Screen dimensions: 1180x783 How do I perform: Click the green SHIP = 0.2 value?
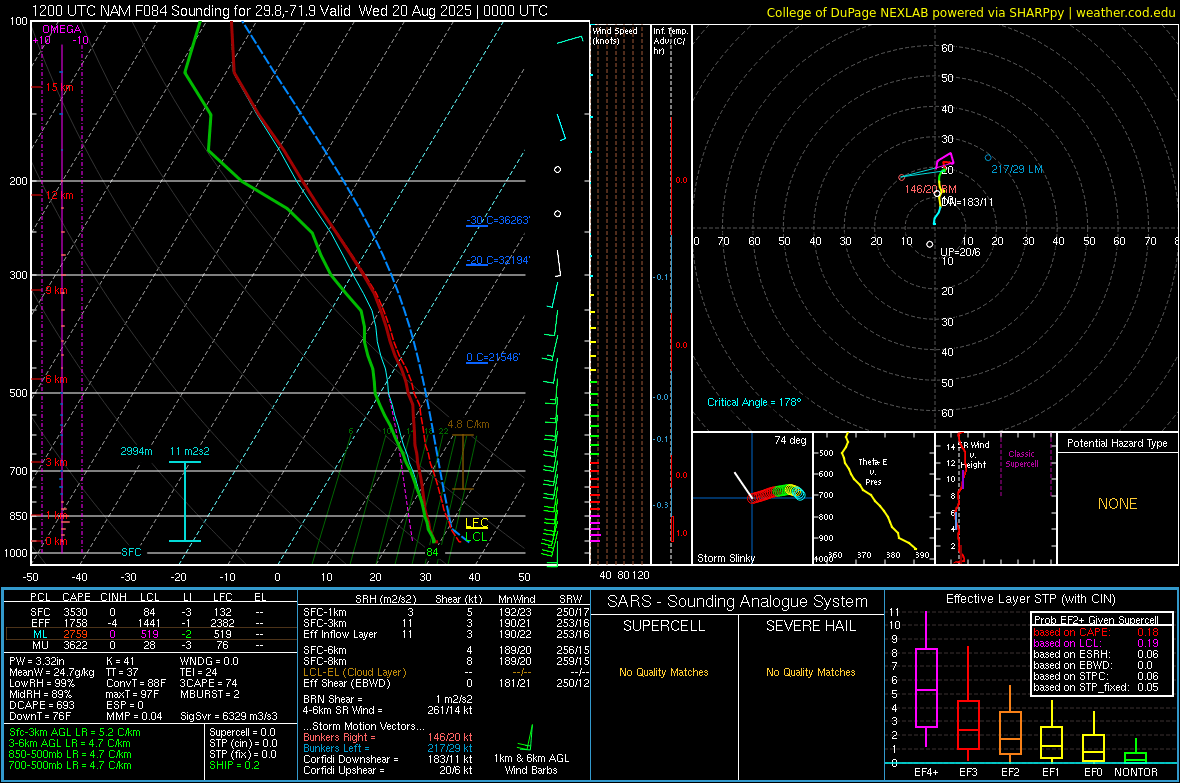point(234,765)
